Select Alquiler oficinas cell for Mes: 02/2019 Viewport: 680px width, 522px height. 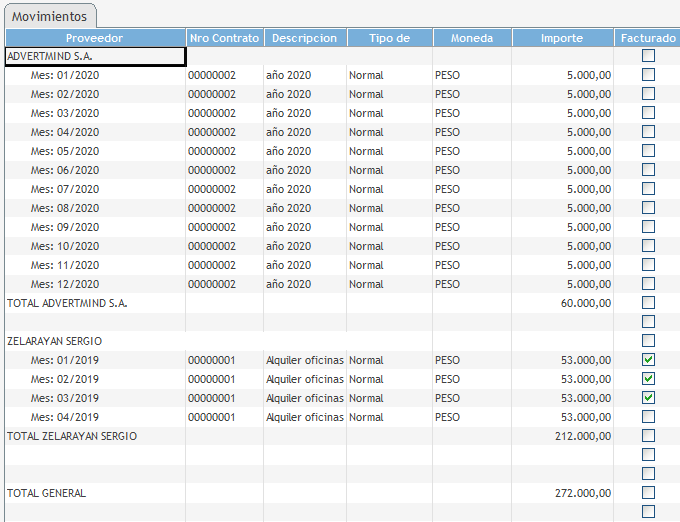point(304,379)
